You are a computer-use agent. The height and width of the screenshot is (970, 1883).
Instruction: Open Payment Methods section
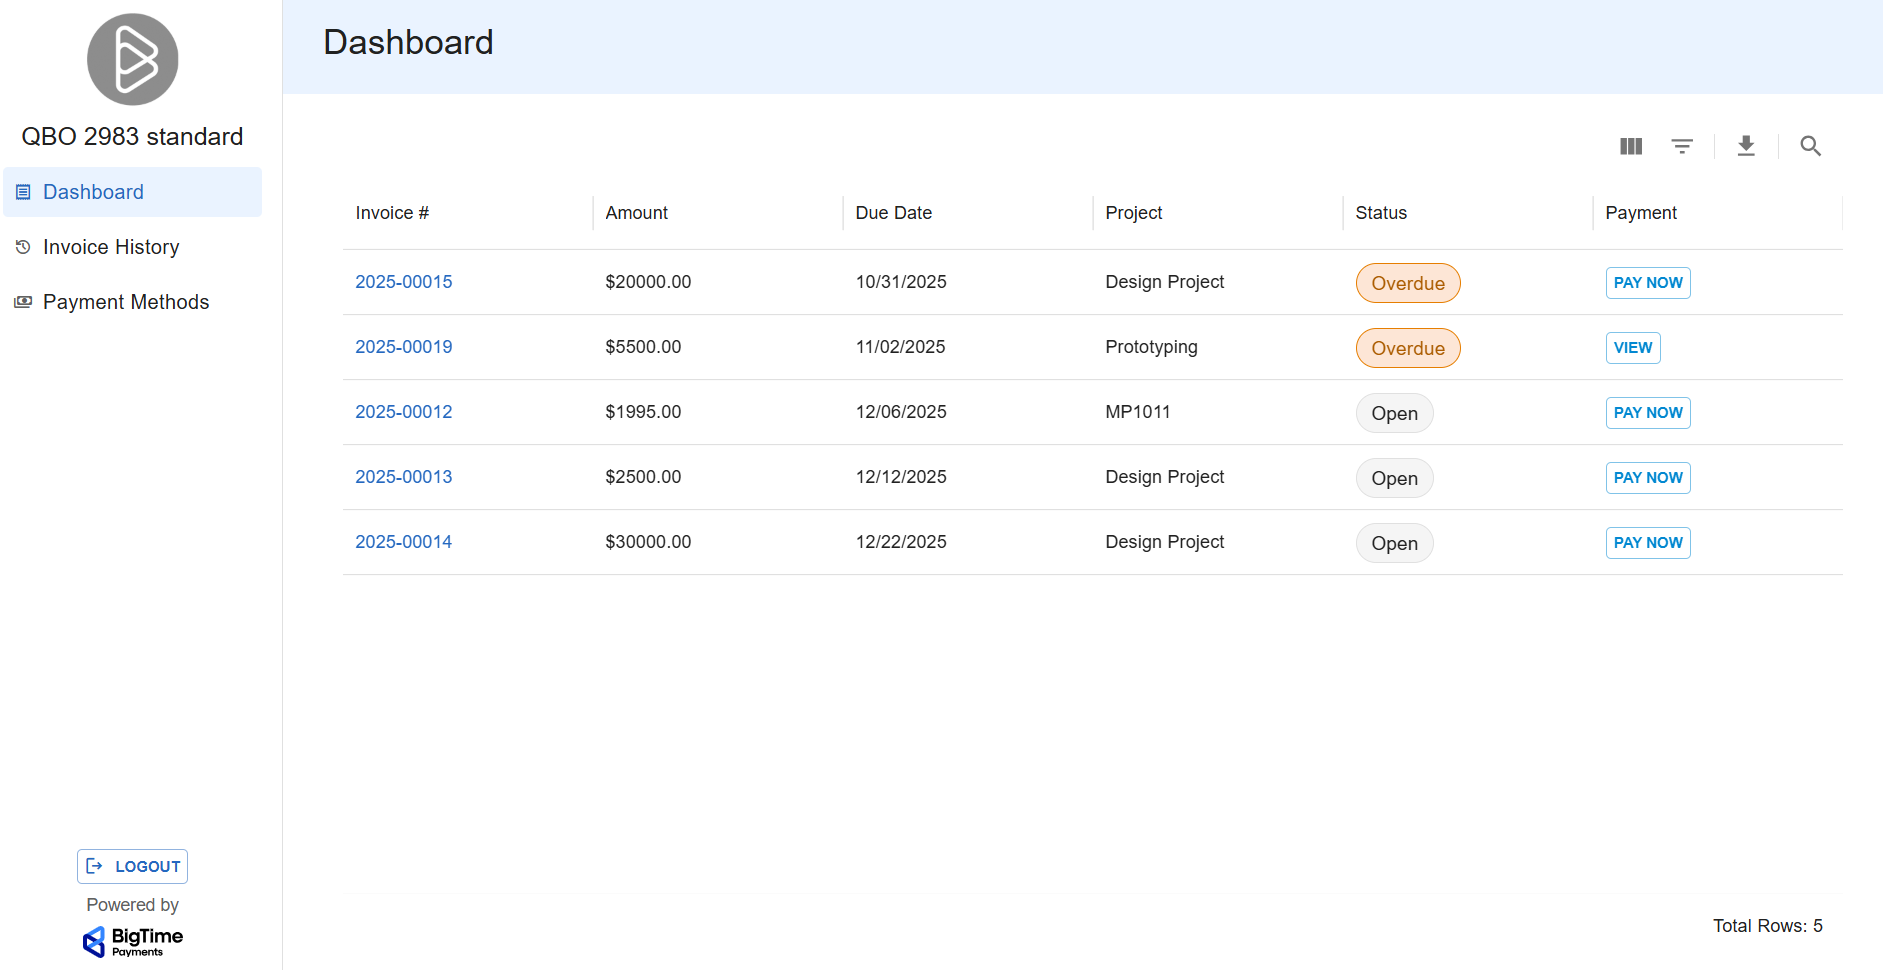point(126,302)
